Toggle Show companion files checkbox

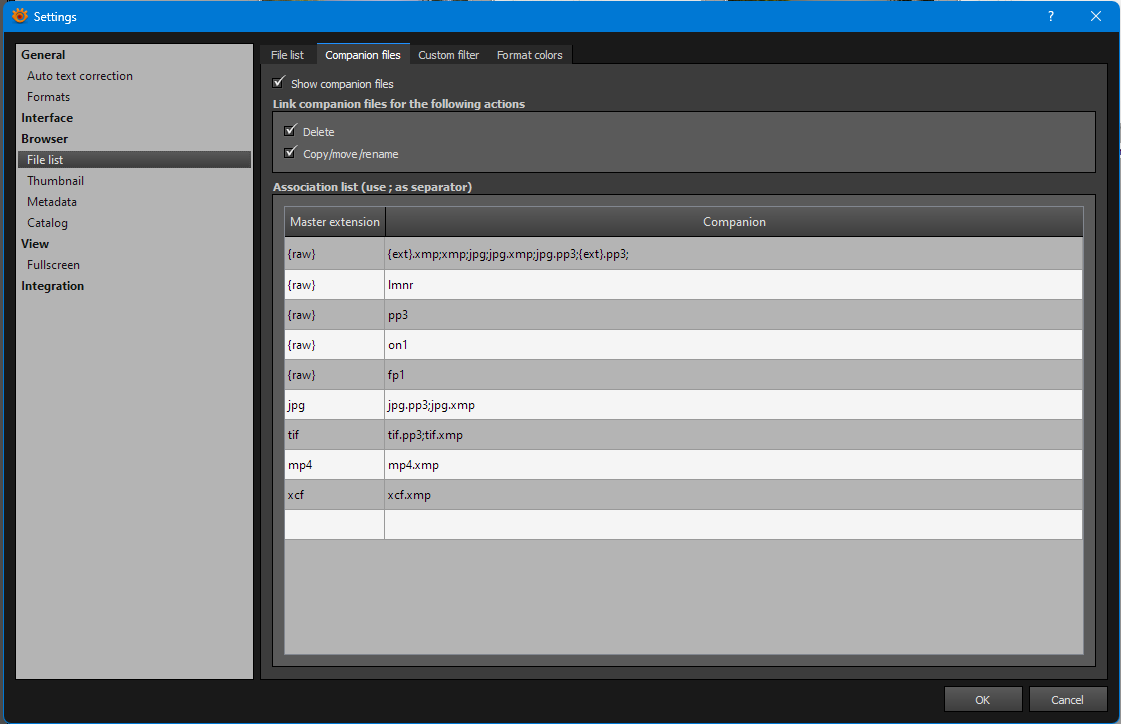279,83
